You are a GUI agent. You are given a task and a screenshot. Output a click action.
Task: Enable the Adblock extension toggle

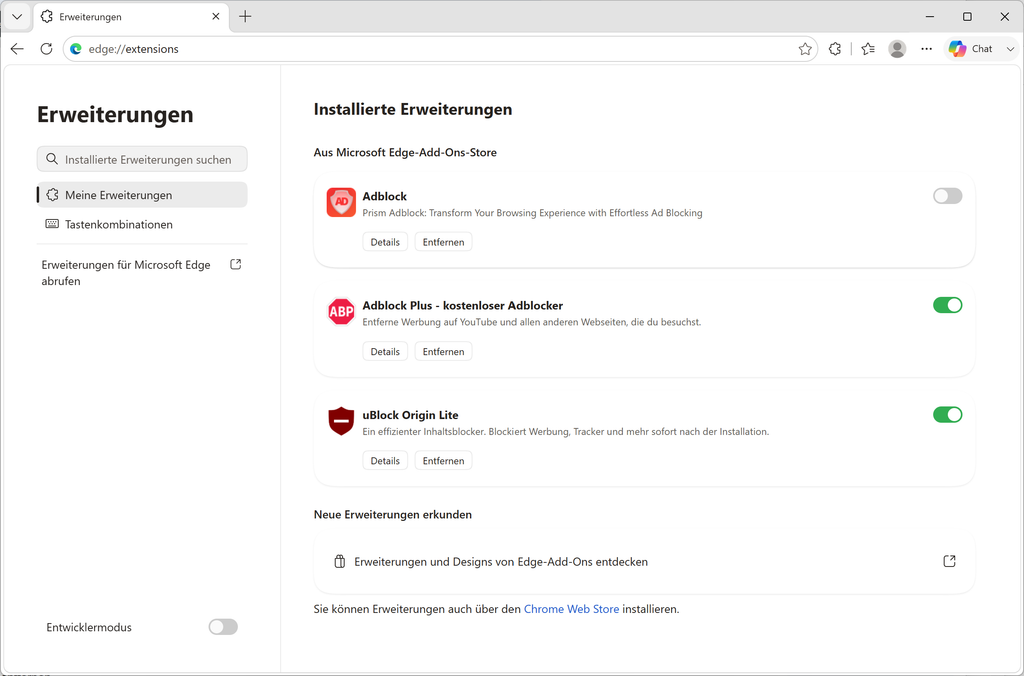click(948, 195)
